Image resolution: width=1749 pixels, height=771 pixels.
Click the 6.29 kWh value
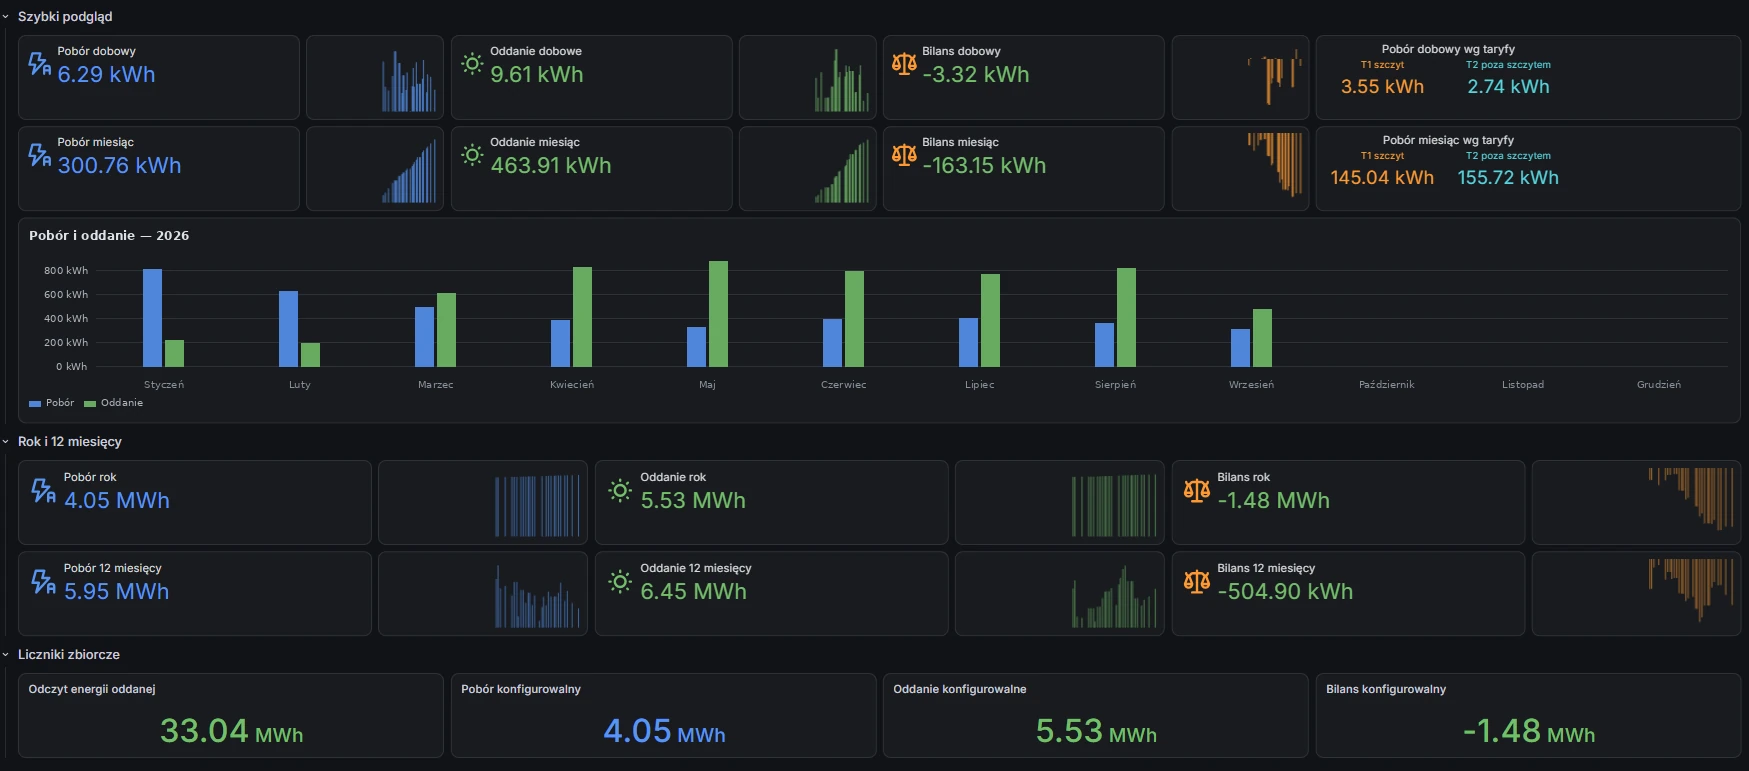pos(106,75)
